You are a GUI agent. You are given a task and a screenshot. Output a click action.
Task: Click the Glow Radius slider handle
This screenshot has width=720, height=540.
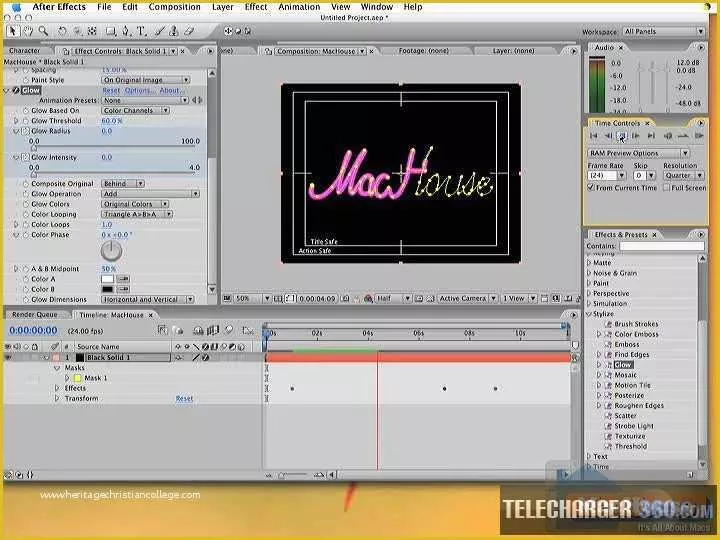(34, 148)
